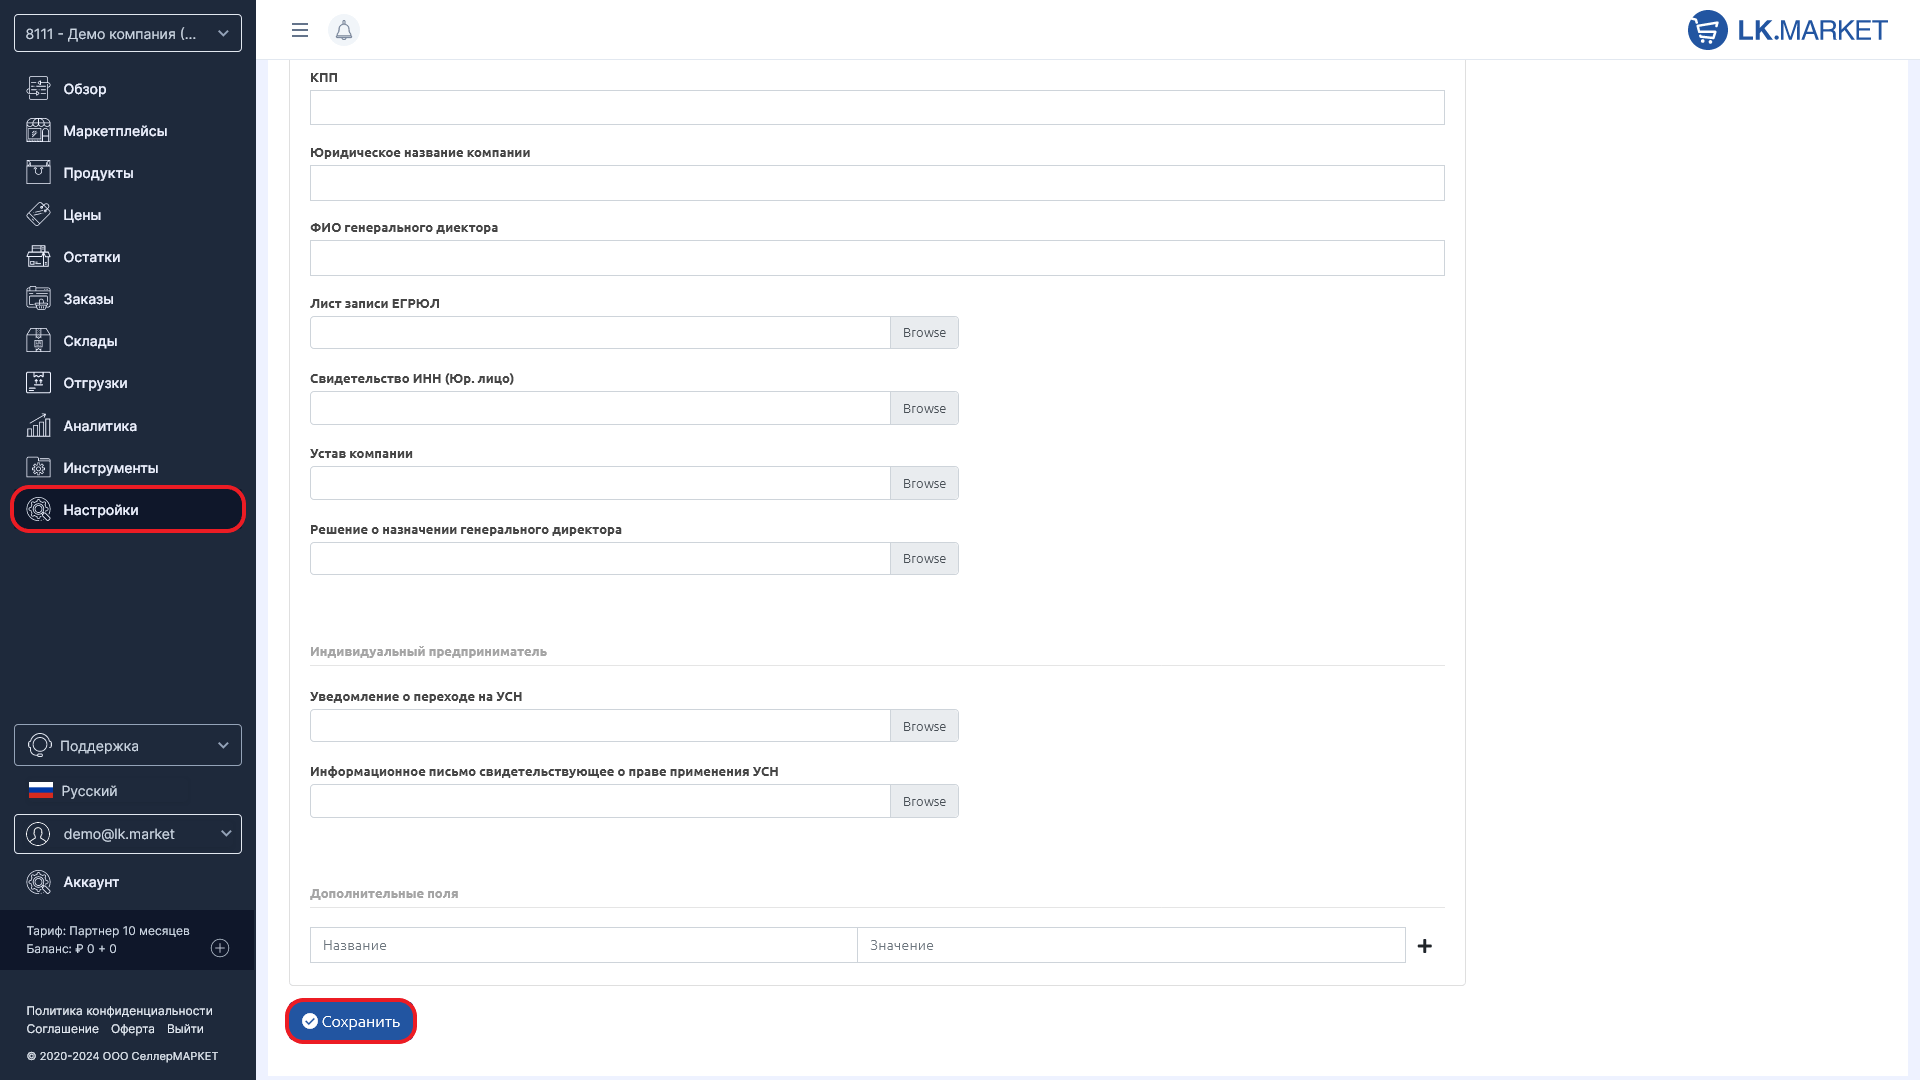This screenshot has width=1920, height=1080.
Task: Click the plus icon to add a field
Action: pos(1425,946)
